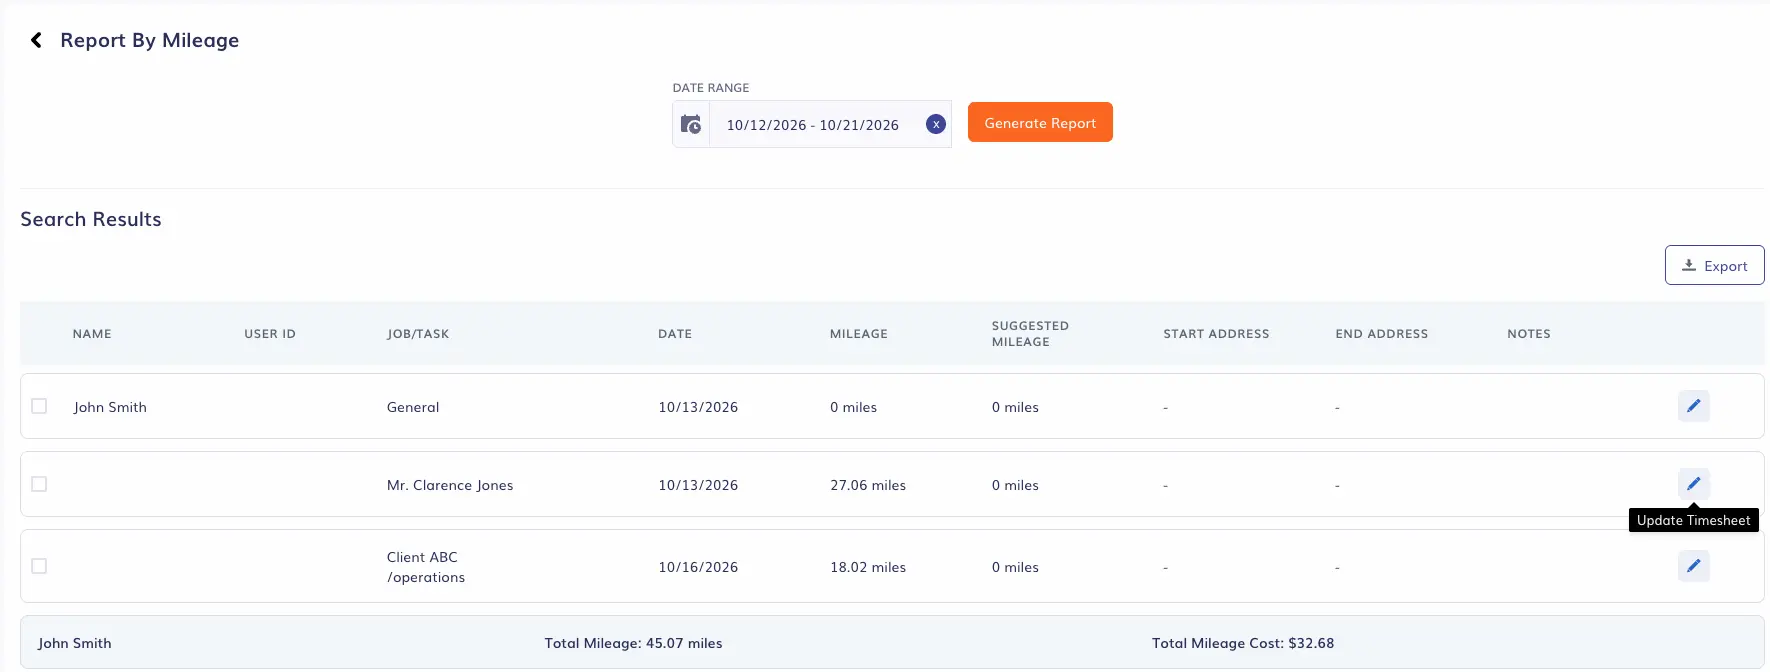Click the SUGGESTED MILEAGE column header

[1030, 334]
